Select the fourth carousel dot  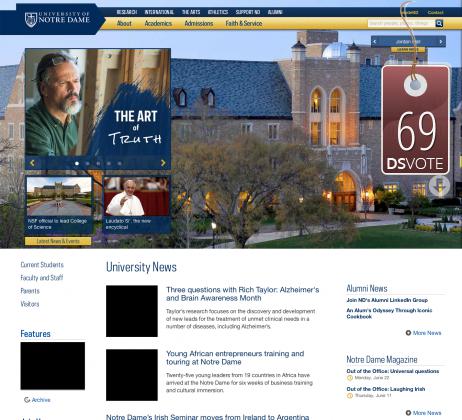tap(109, 163)
